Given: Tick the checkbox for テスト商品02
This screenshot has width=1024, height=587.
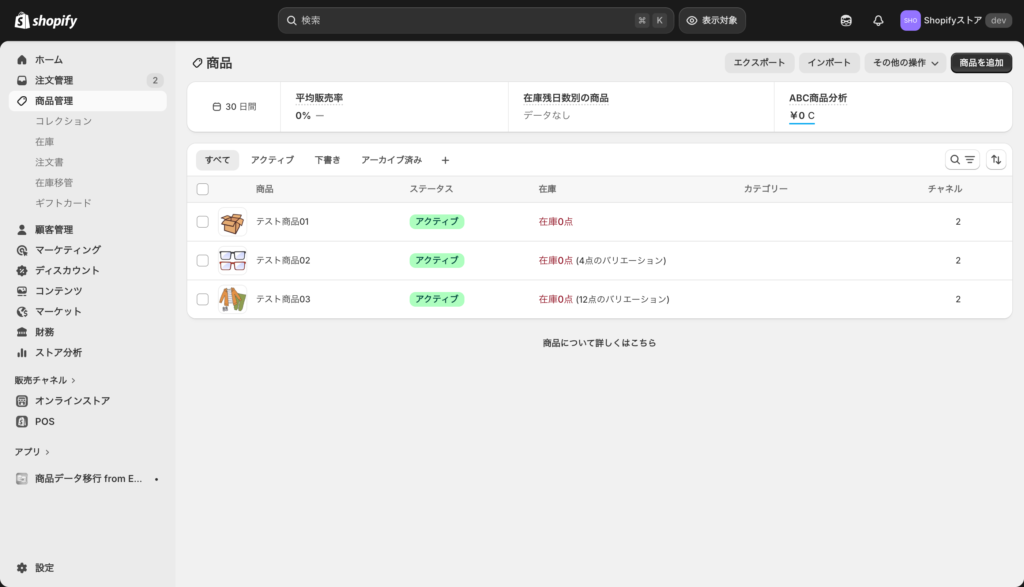Looking at the screenshot, I should [x=203, y=260].
